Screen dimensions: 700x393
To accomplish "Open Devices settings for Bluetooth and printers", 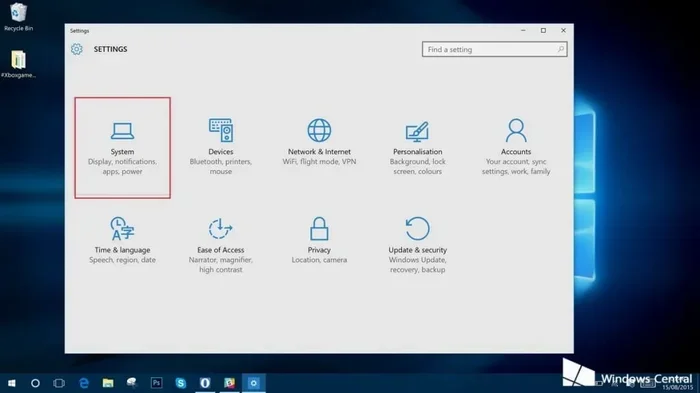I will coord(221,146).
